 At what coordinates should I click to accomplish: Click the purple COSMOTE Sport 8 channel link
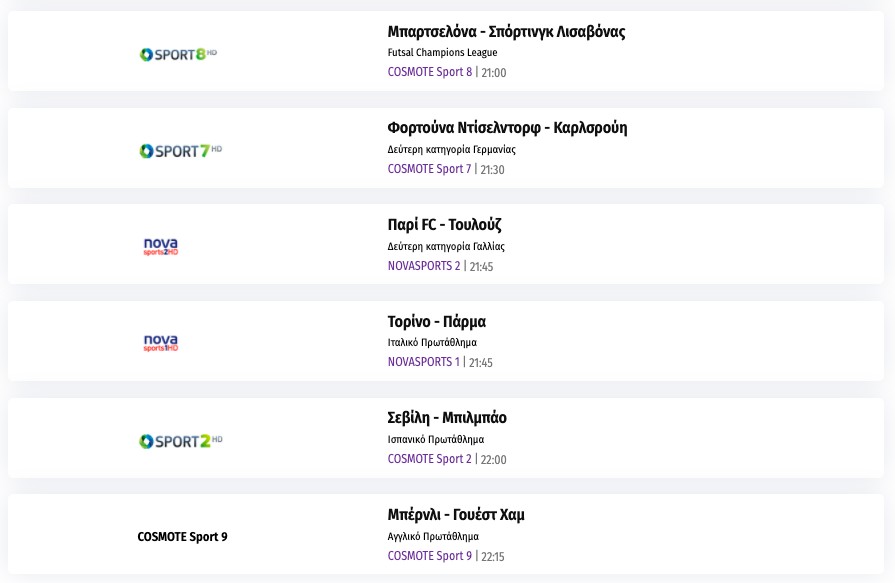click(430, 72)
